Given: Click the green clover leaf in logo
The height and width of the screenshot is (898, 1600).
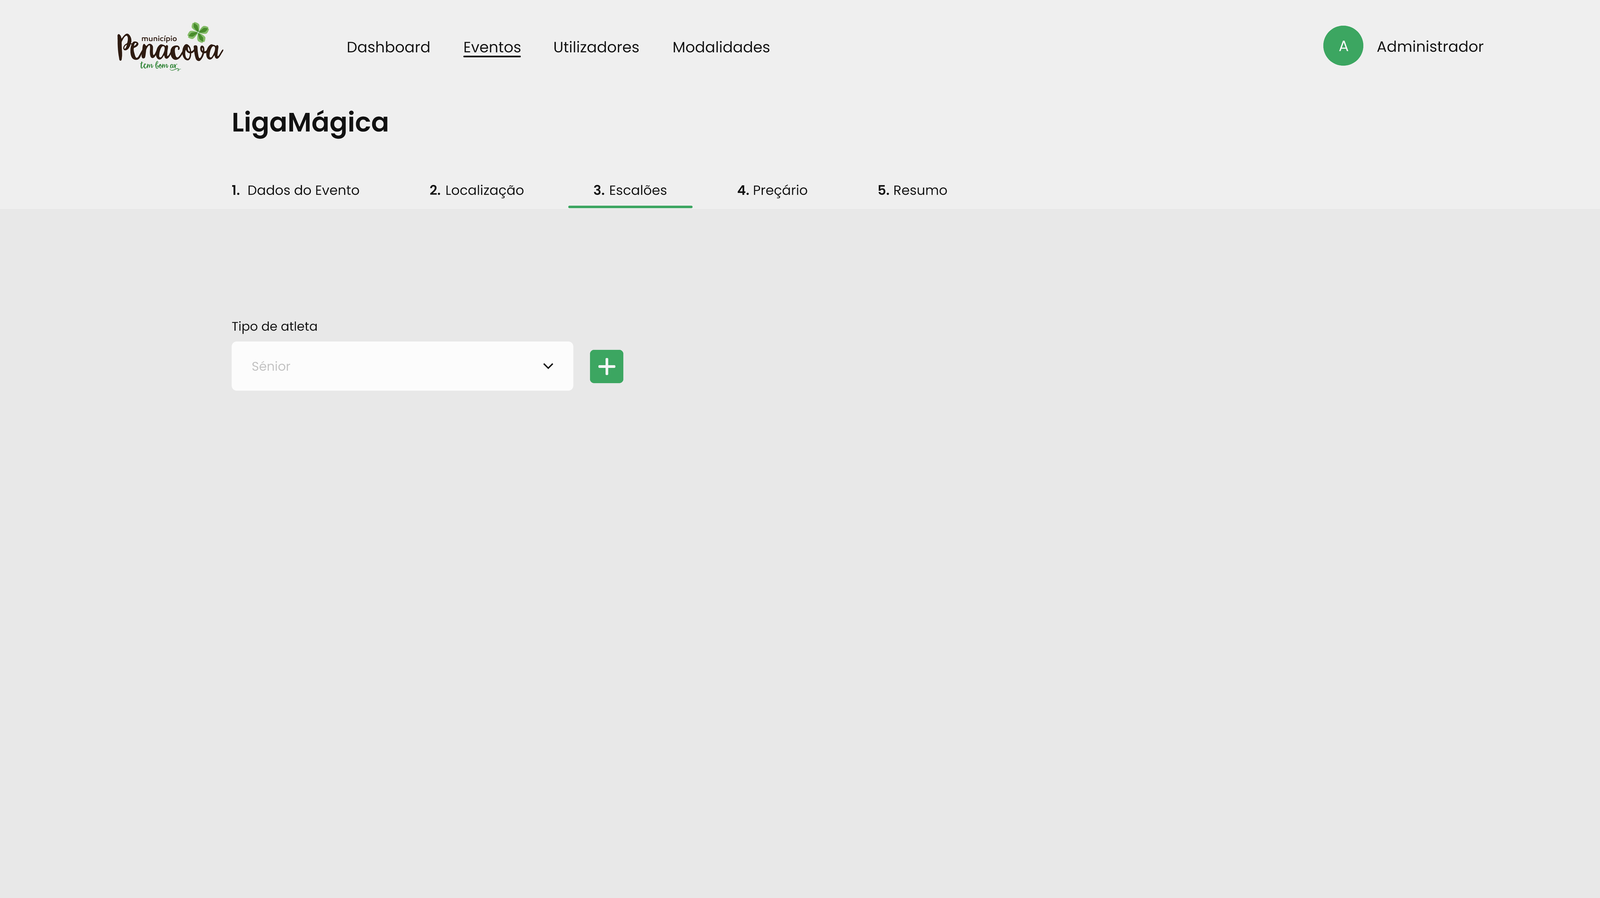Looking at the screenshot, I should [199, 32].
